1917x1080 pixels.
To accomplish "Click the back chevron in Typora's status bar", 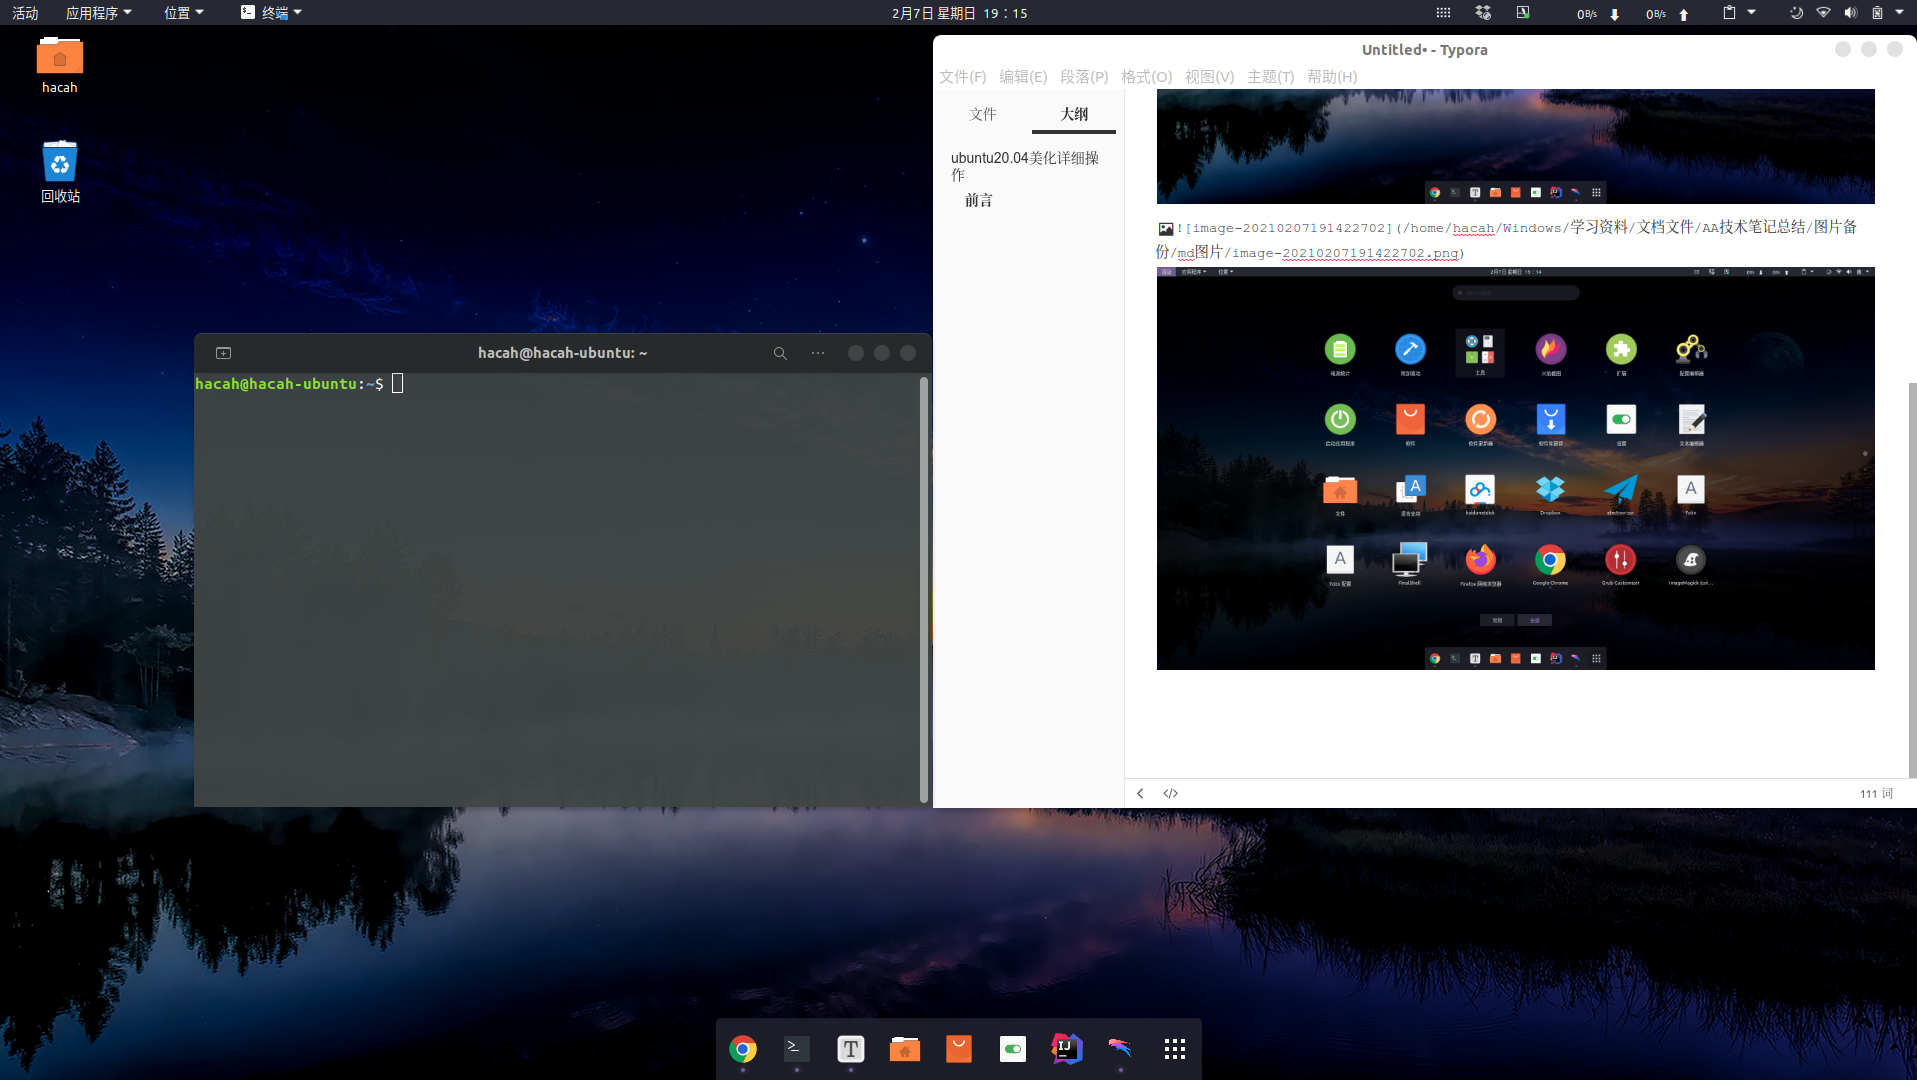I will click(1140, 793).
